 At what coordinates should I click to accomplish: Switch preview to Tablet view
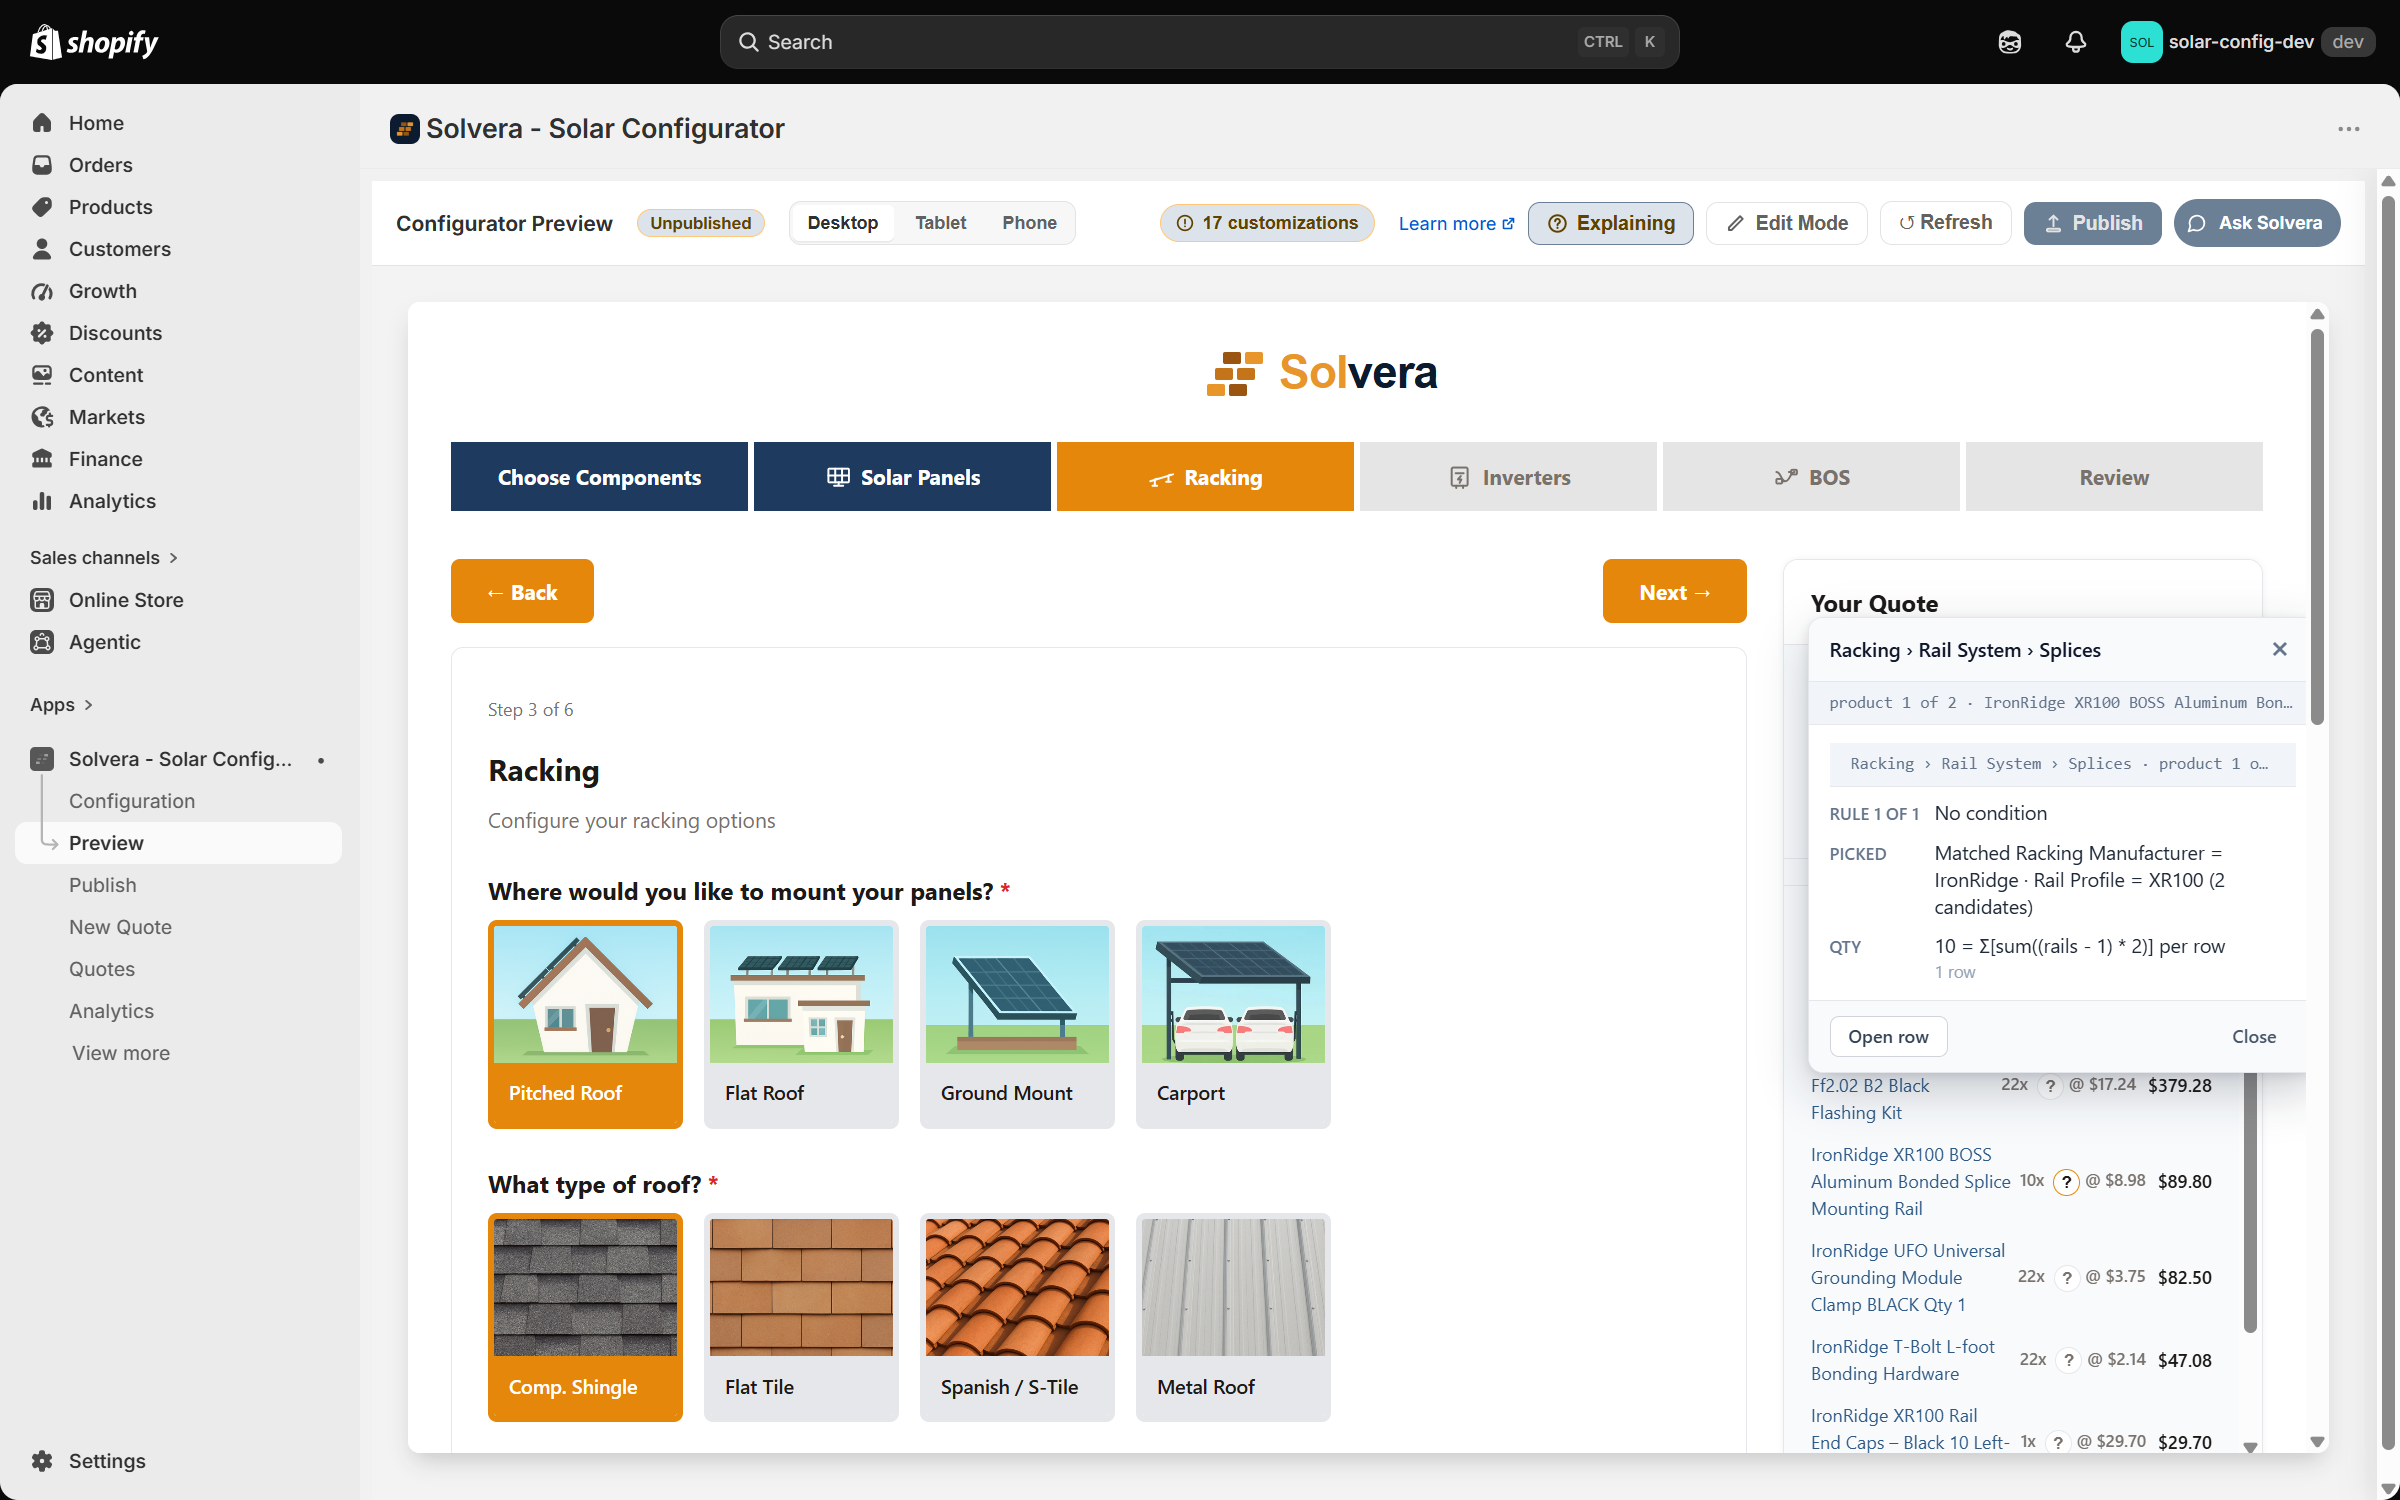point(940,223)
